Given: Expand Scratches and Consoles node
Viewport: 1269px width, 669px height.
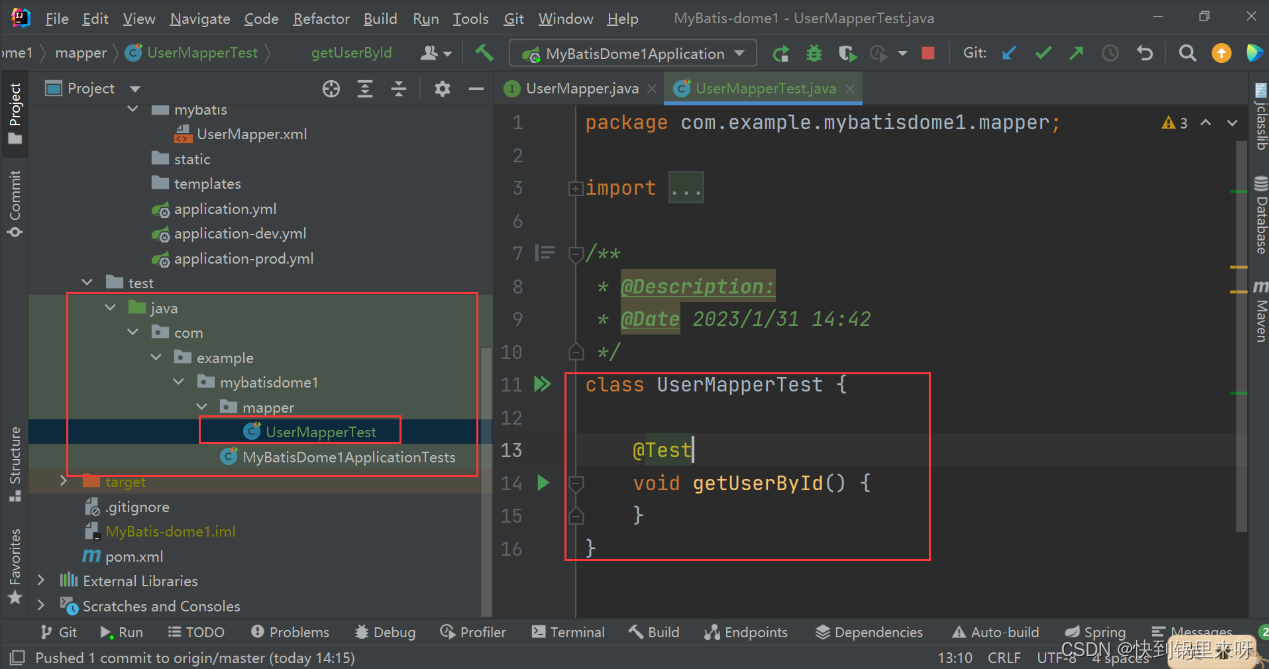Looking at the screenshot, I should pos(41,605).
